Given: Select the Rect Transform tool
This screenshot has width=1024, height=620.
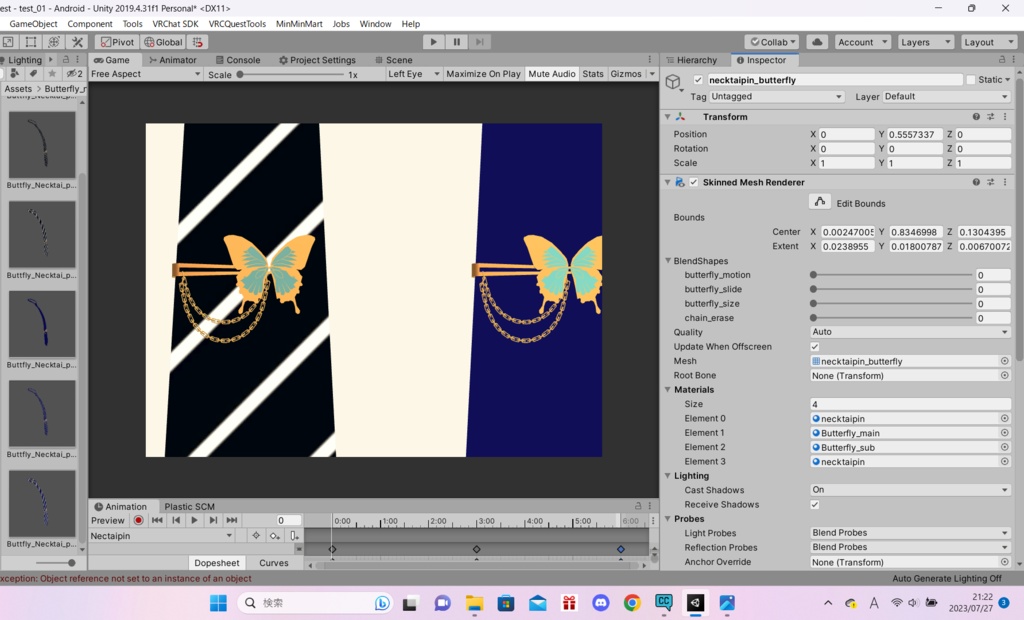Looking at the screenshot, I should pos(31,42).
